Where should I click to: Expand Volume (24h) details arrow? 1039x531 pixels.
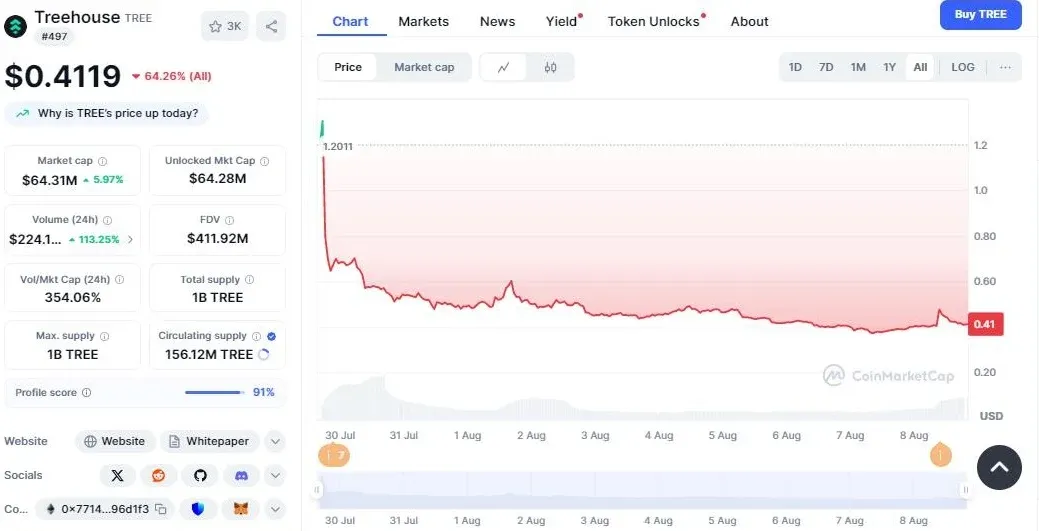130,239
